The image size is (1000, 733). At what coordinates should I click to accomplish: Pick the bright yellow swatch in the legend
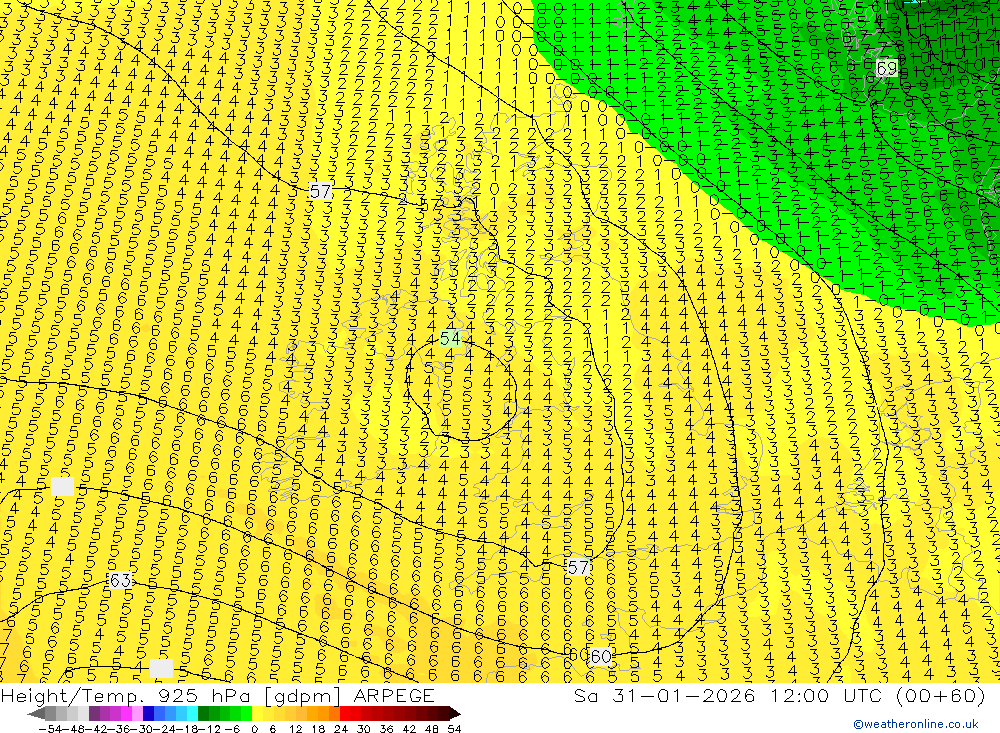pyautogui.click(x=258, y=714)
